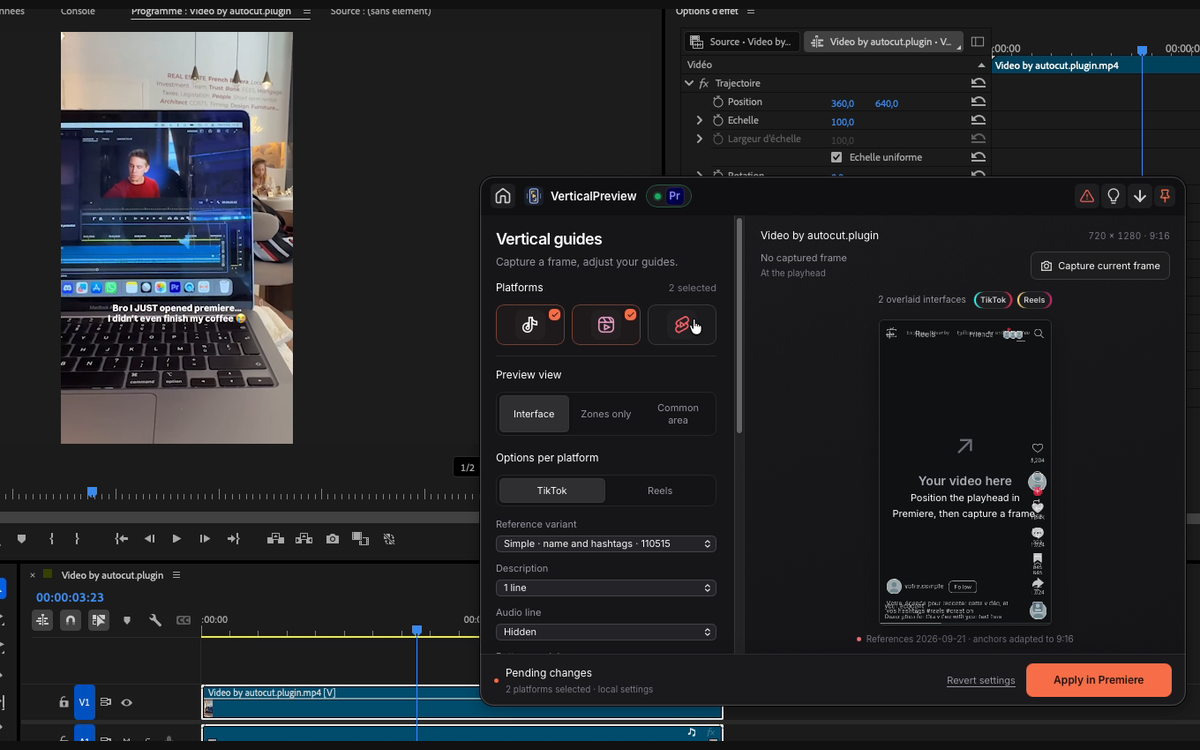Click the Revert settings link
This screenshot has width=1200, height=750.
click(981, 681)
